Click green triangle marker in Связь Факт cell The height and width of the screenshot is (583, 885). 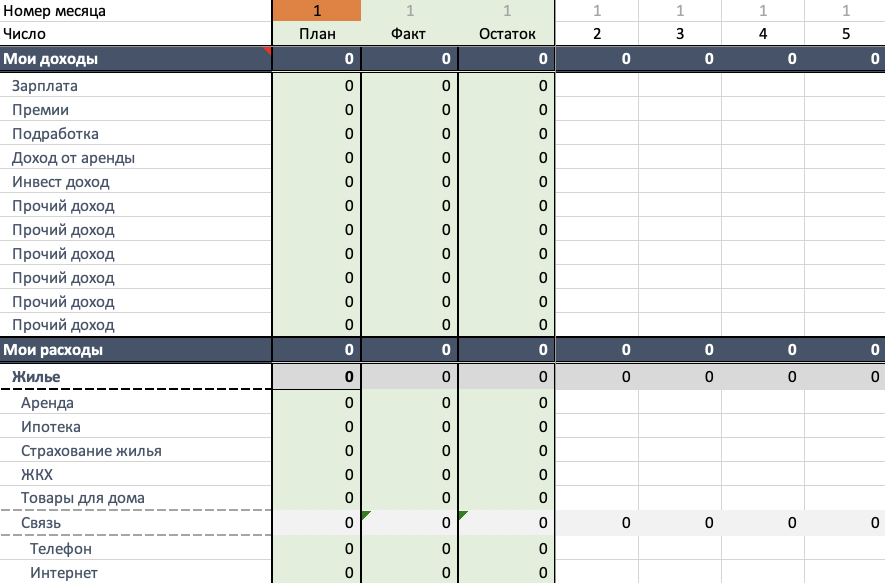tap(366, 515)
